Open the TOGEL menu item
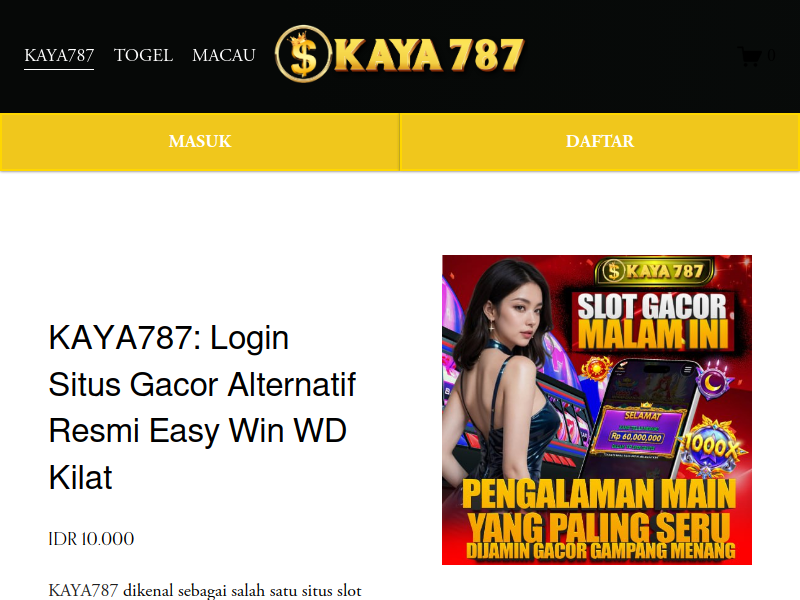The image size is (800, 600). pyautogui.click(x=143, y=55)
